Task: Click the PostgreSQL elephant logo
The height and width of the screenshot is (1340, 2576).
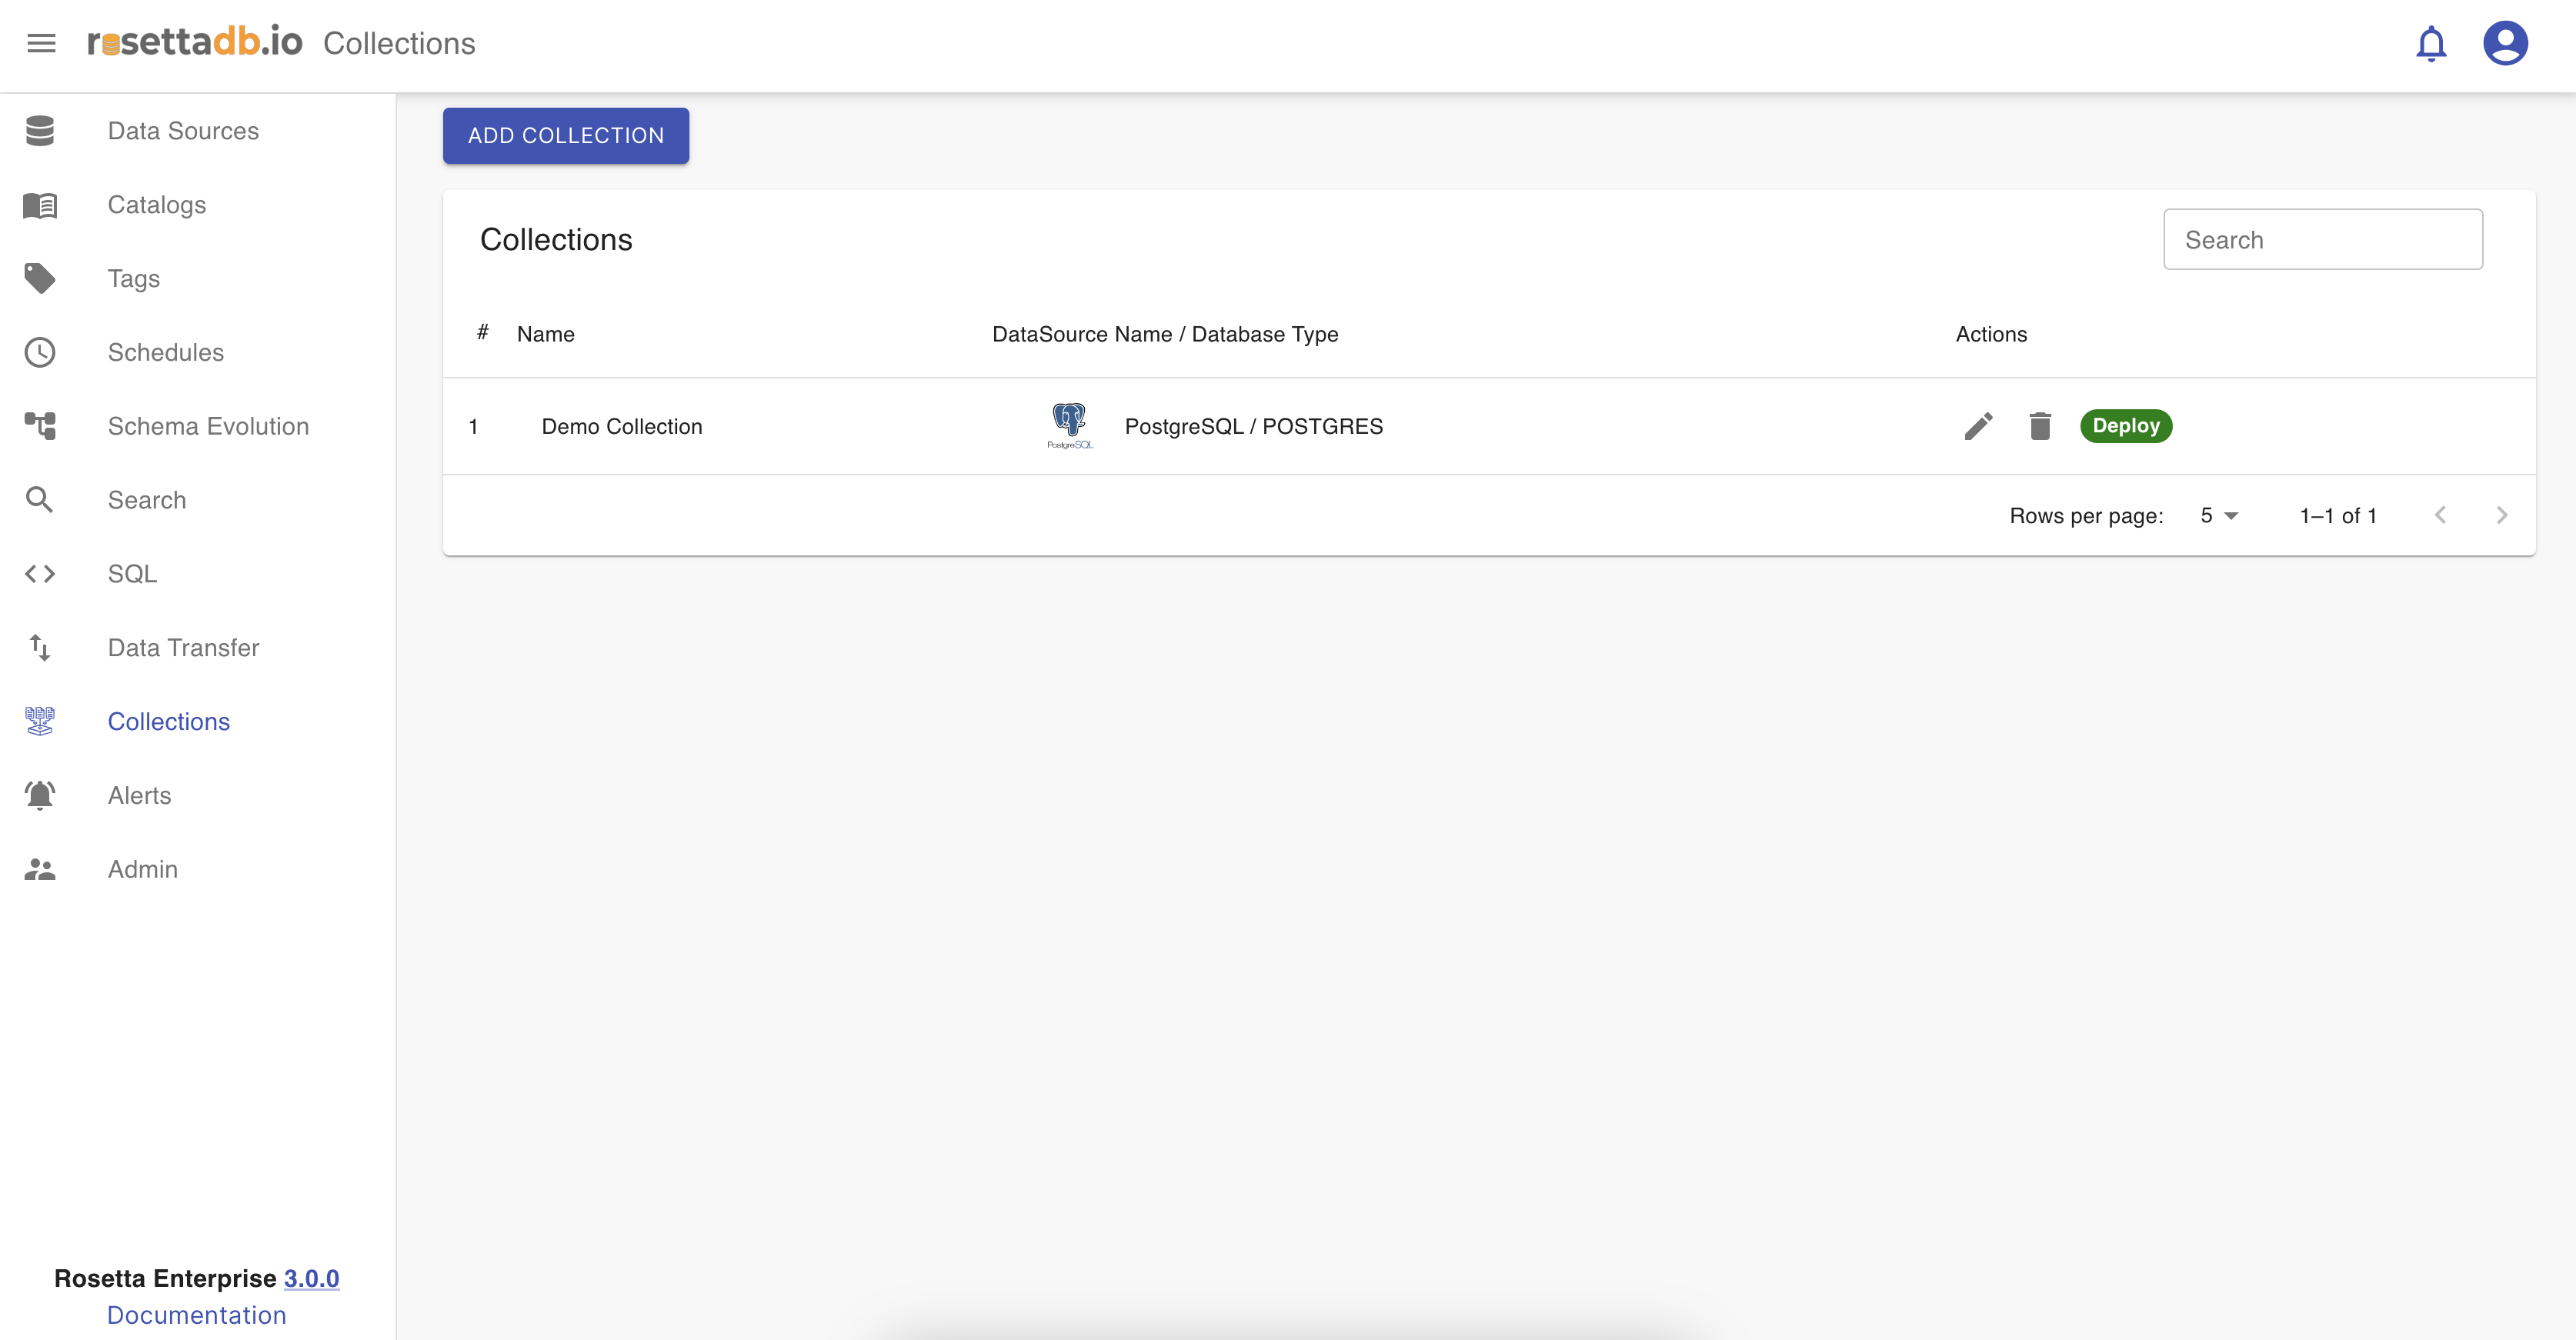Action: (x=1069, y=425)
